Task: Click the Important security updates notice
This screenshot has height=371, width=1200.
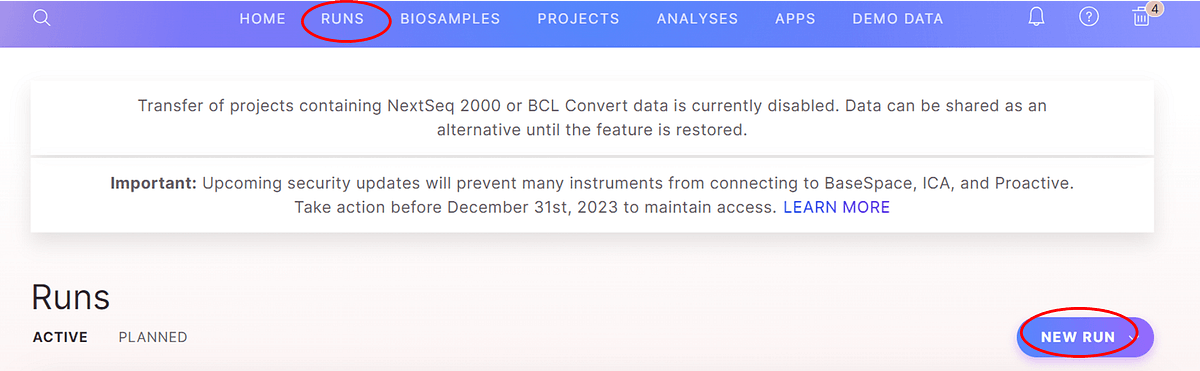Action: pyautogui.click(x=592, y=195)
